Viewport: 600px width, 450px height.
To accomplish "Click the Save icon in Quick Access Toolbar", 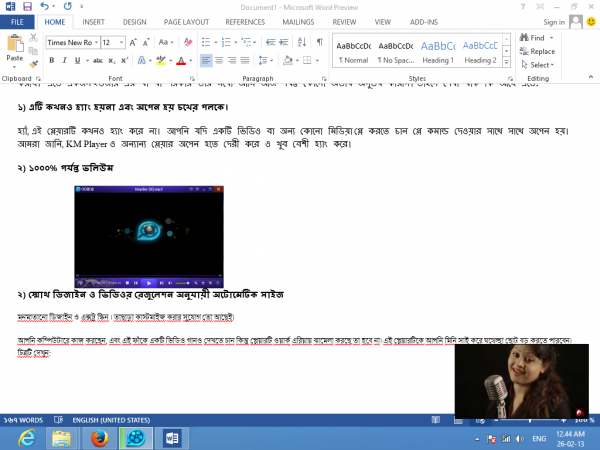I will (26, 6).
